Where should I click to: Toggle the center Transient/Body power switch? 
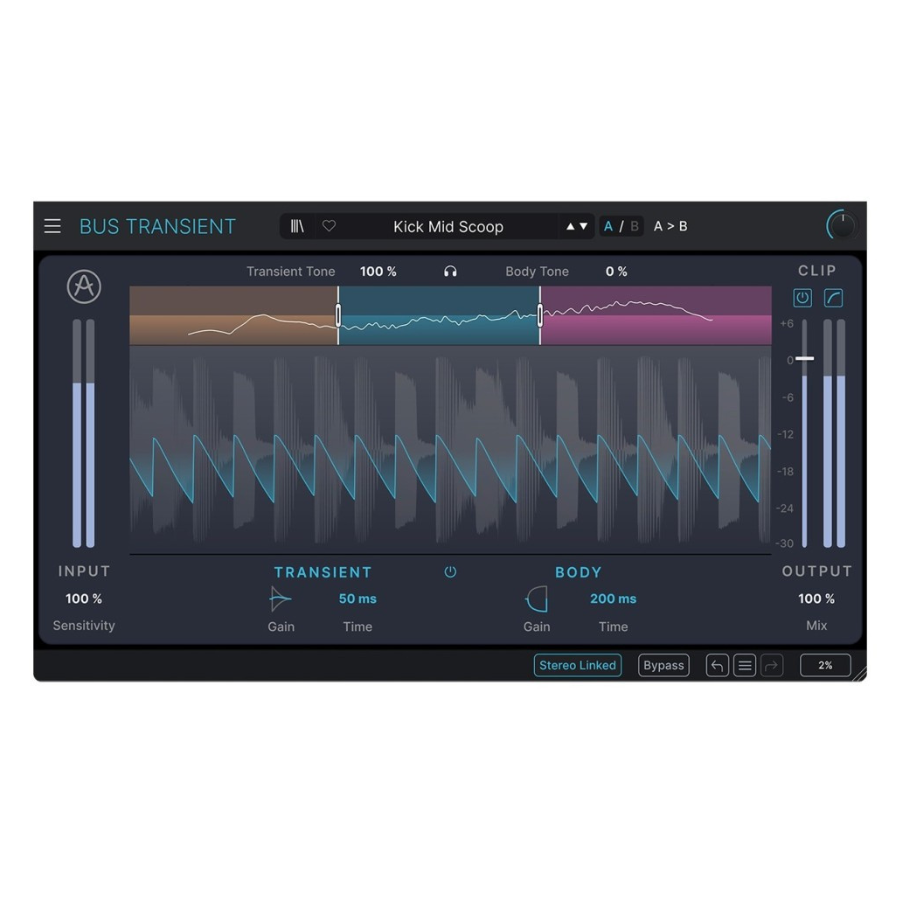point(450,572)
